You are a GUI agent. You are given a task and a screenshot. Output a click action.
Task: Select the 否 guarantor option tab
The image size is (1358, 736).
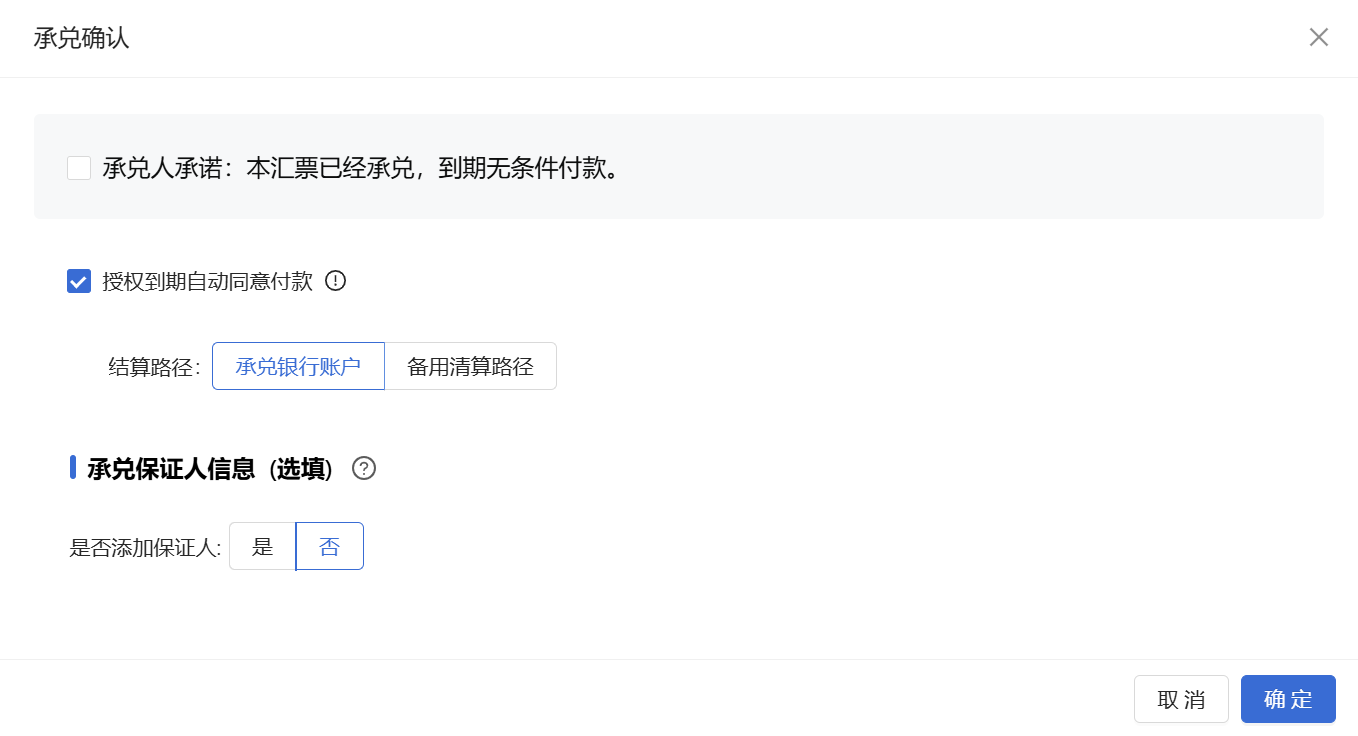(330, 546)
